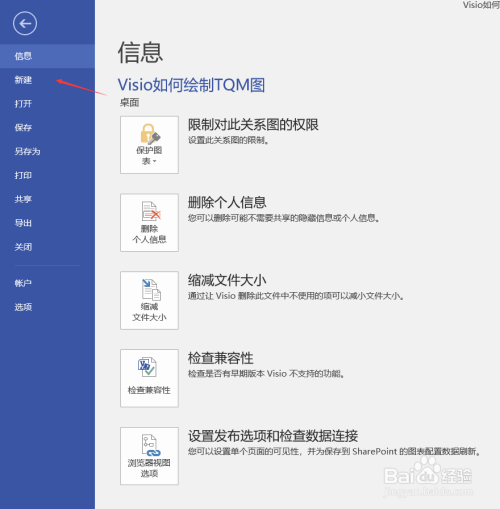
Task: Click the document title Visio如何绘制TQM图
Action: click(191, 85)
